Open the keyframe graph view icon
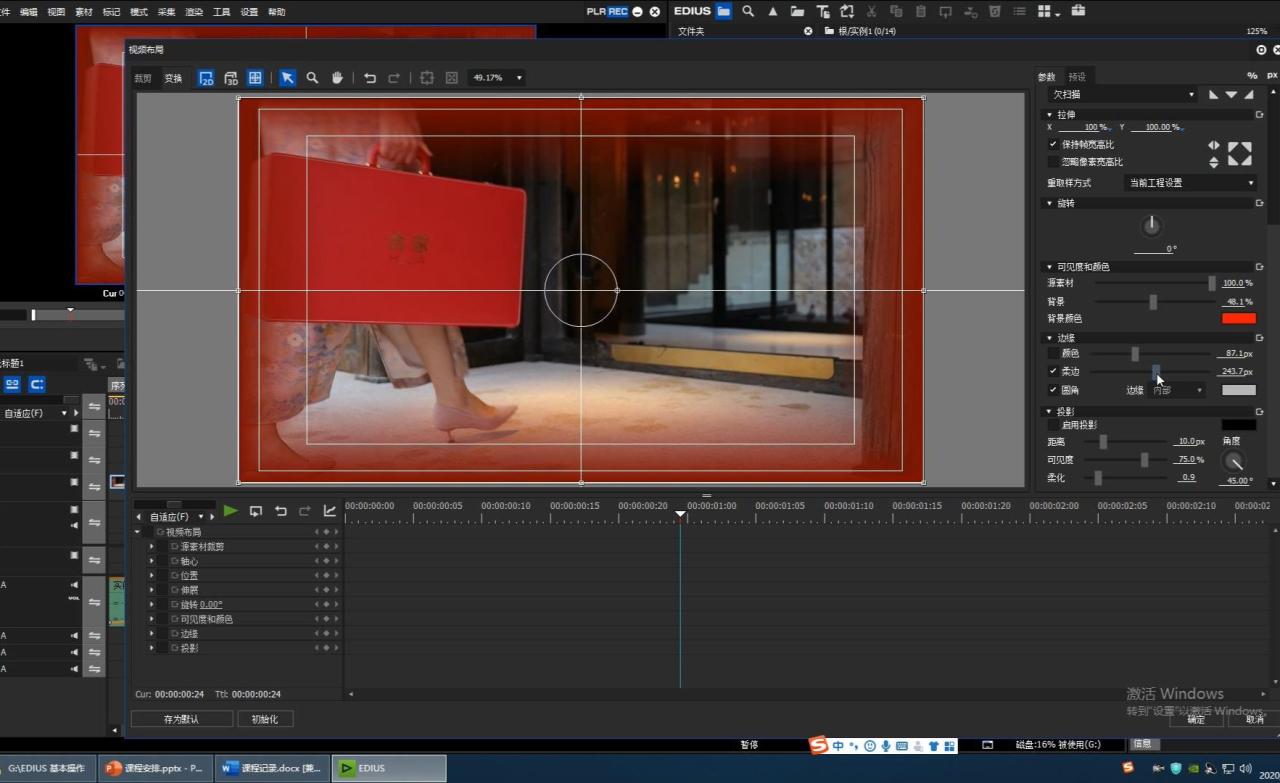 [x=330, y=511]
